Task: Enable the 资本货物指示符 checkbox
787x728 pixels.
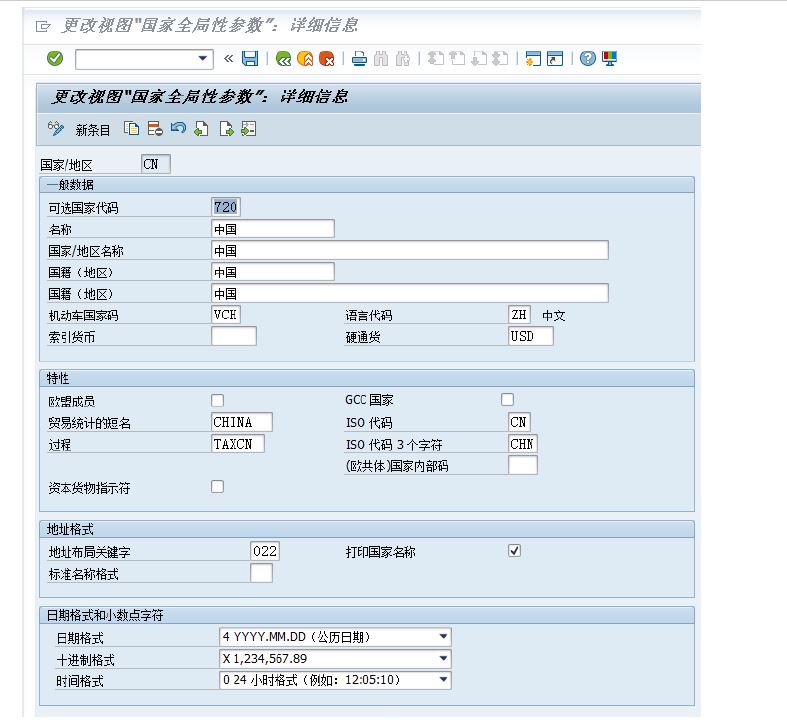Action: point(217,487)
